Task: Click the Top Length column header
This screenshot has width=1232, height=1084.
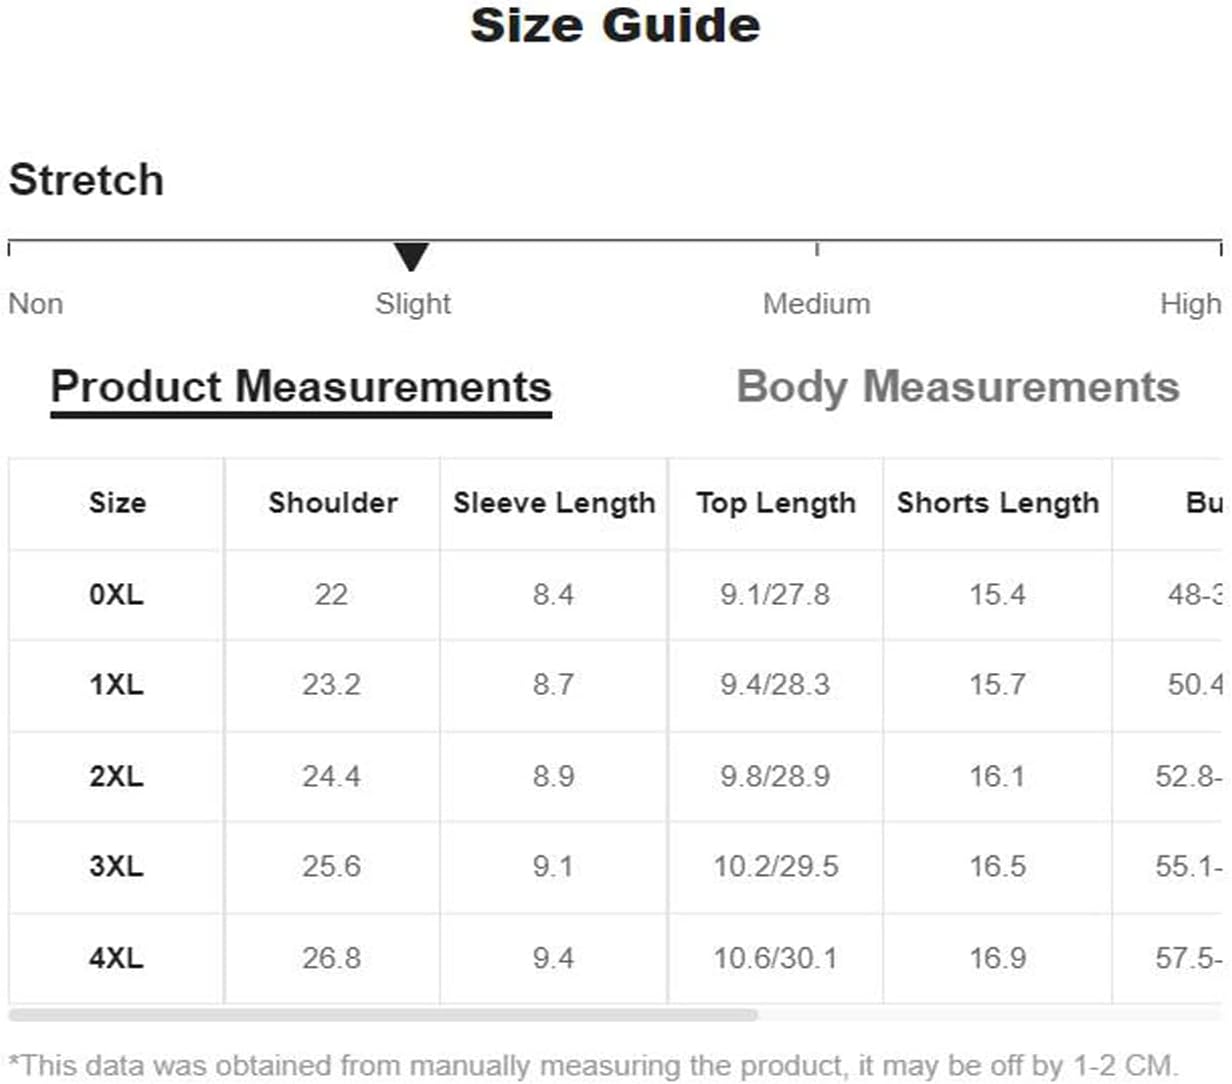Action: pyautogui.click(x=776, y=503)
